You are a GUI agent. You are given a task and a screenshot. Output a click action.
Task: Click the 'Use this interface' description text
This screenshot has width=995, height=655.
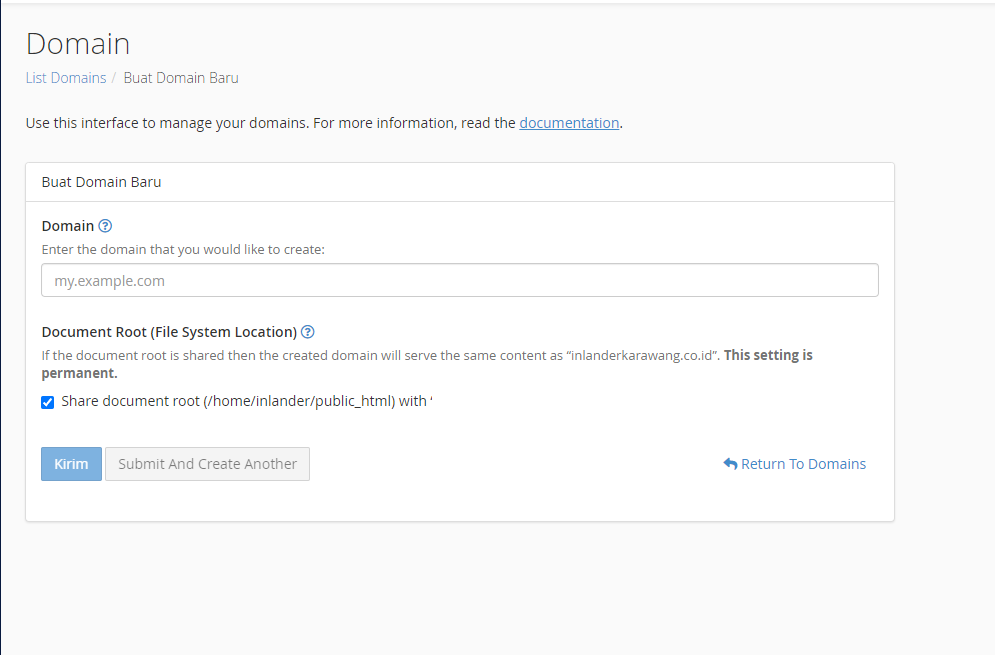point(324,123)
